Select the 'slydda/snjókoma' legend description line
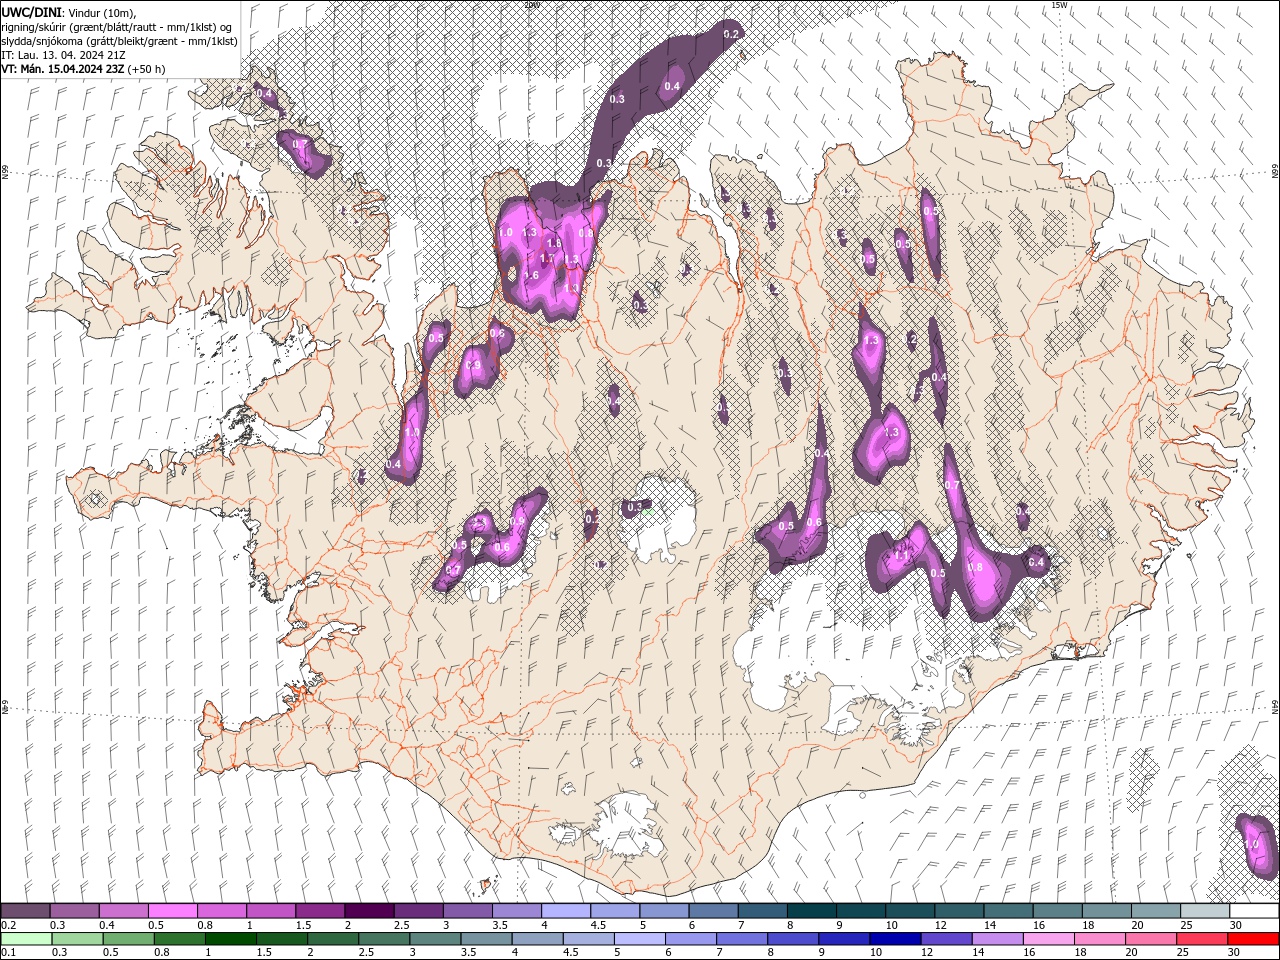Screen dimensions: 1280x960 click(119, 41)
